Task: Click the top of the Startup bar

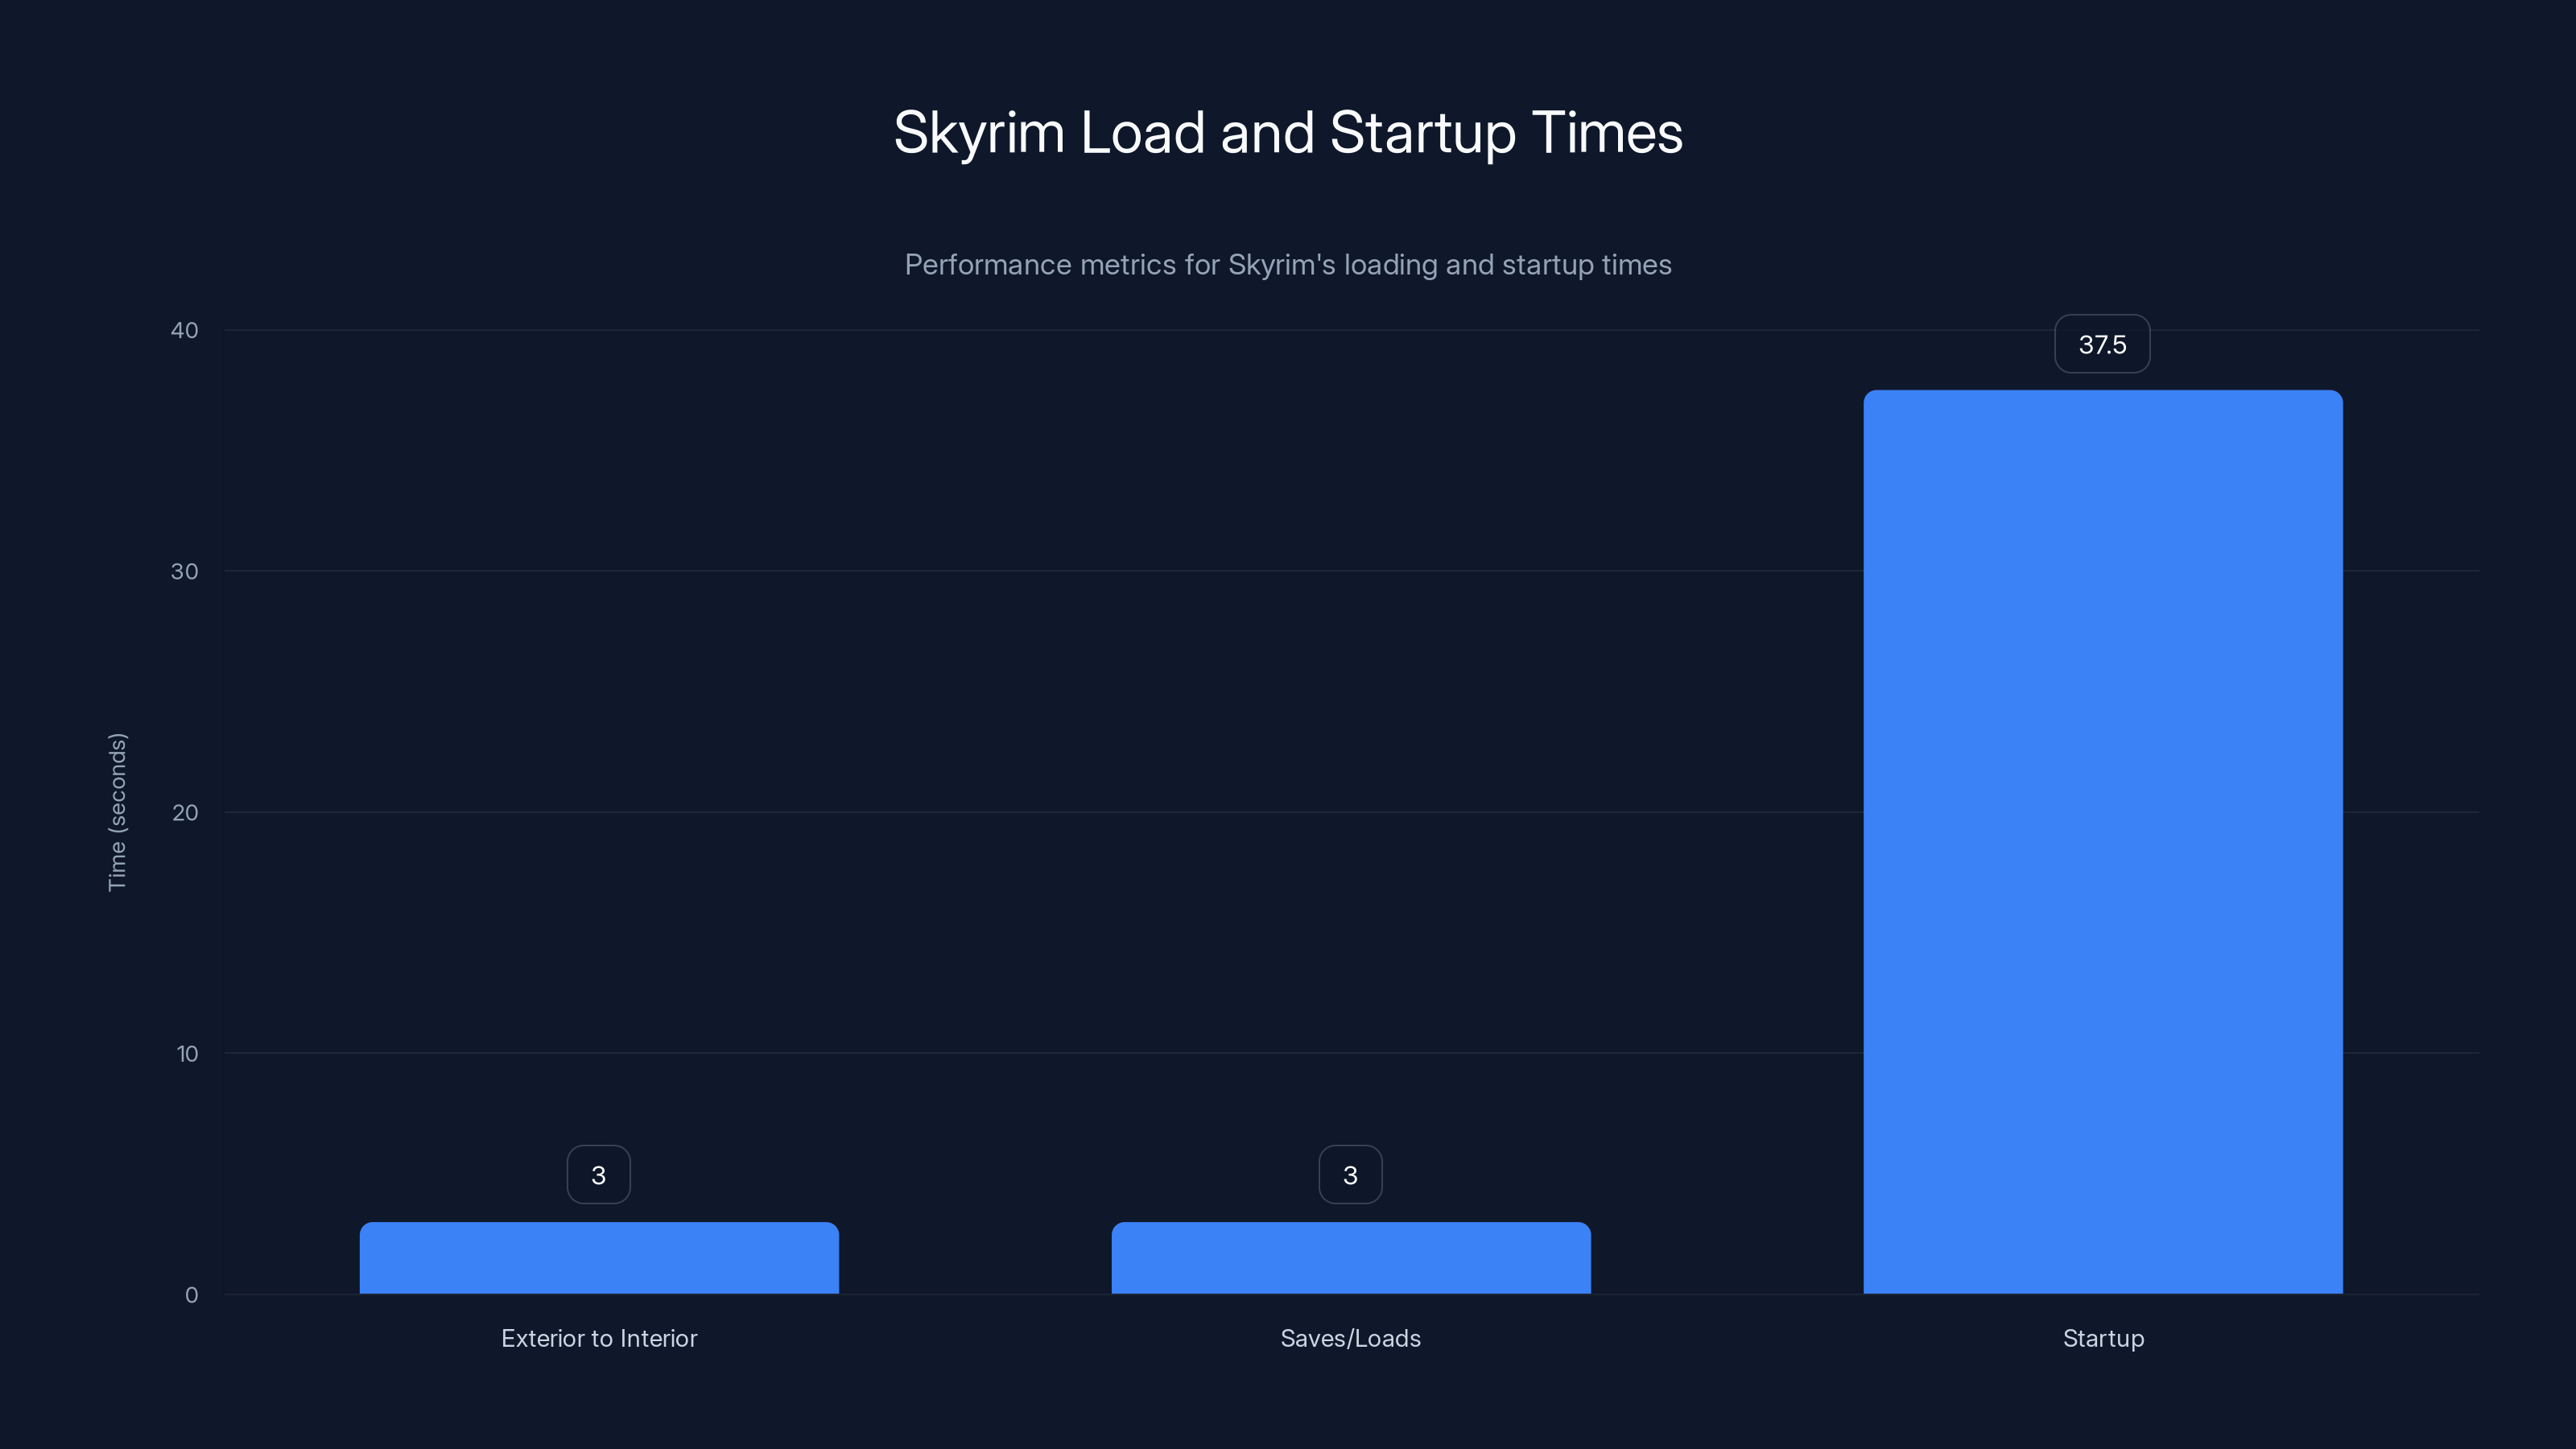Action: coord(2102,395)
